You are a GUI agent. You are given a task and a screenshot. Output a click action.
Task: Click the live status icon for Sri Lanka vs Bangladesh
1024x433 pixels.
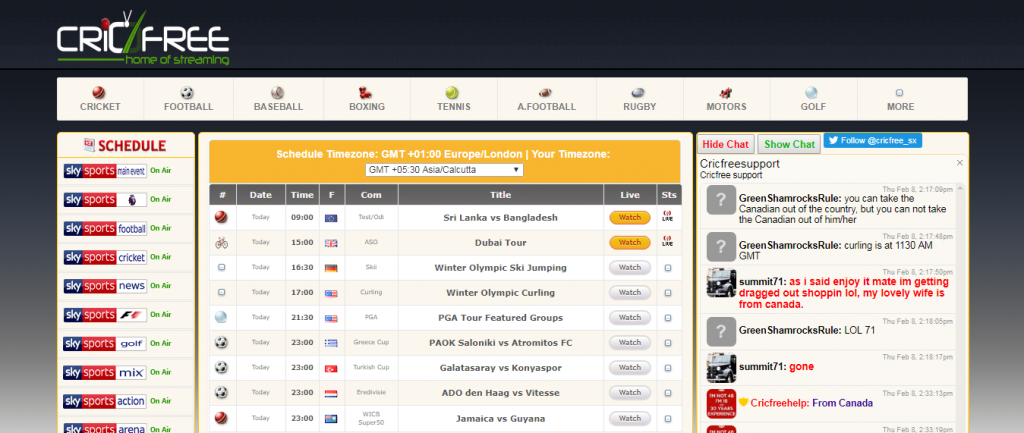click(x=667, y=217)
